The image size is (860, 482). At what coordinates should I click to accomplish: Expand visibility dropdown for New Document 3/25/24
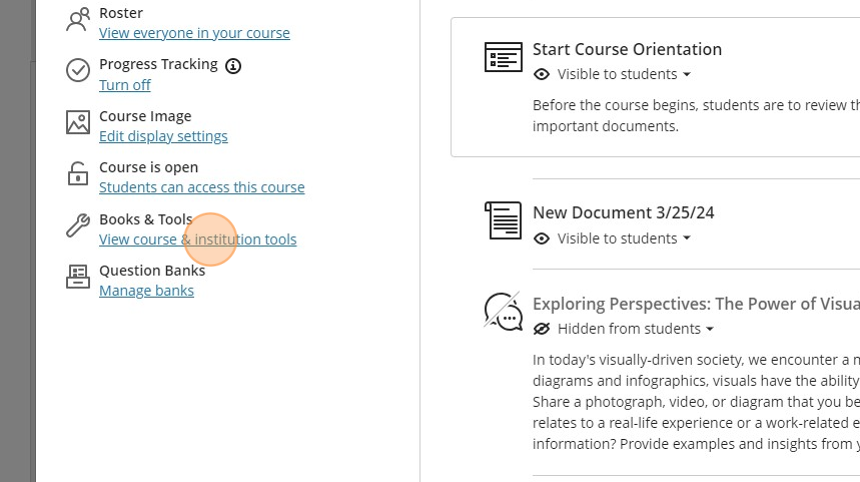[686, 239]
